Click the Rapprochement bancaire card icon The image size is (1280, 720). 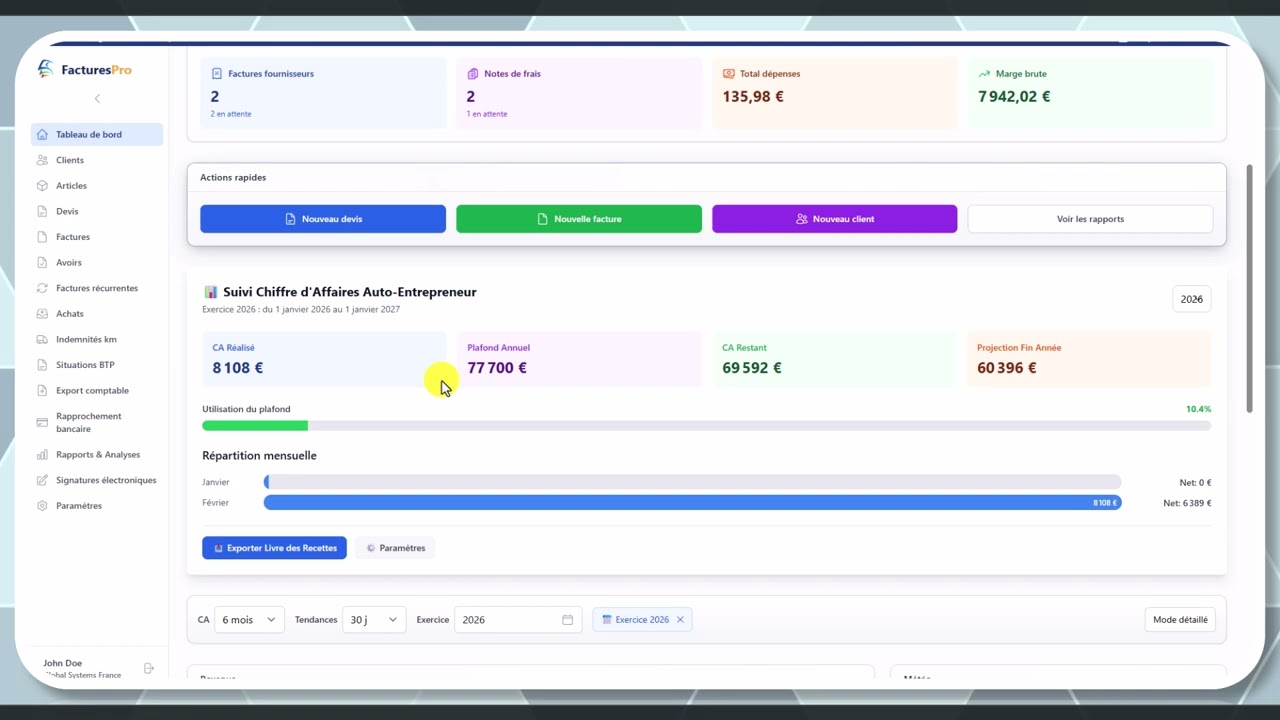point(42,422)
